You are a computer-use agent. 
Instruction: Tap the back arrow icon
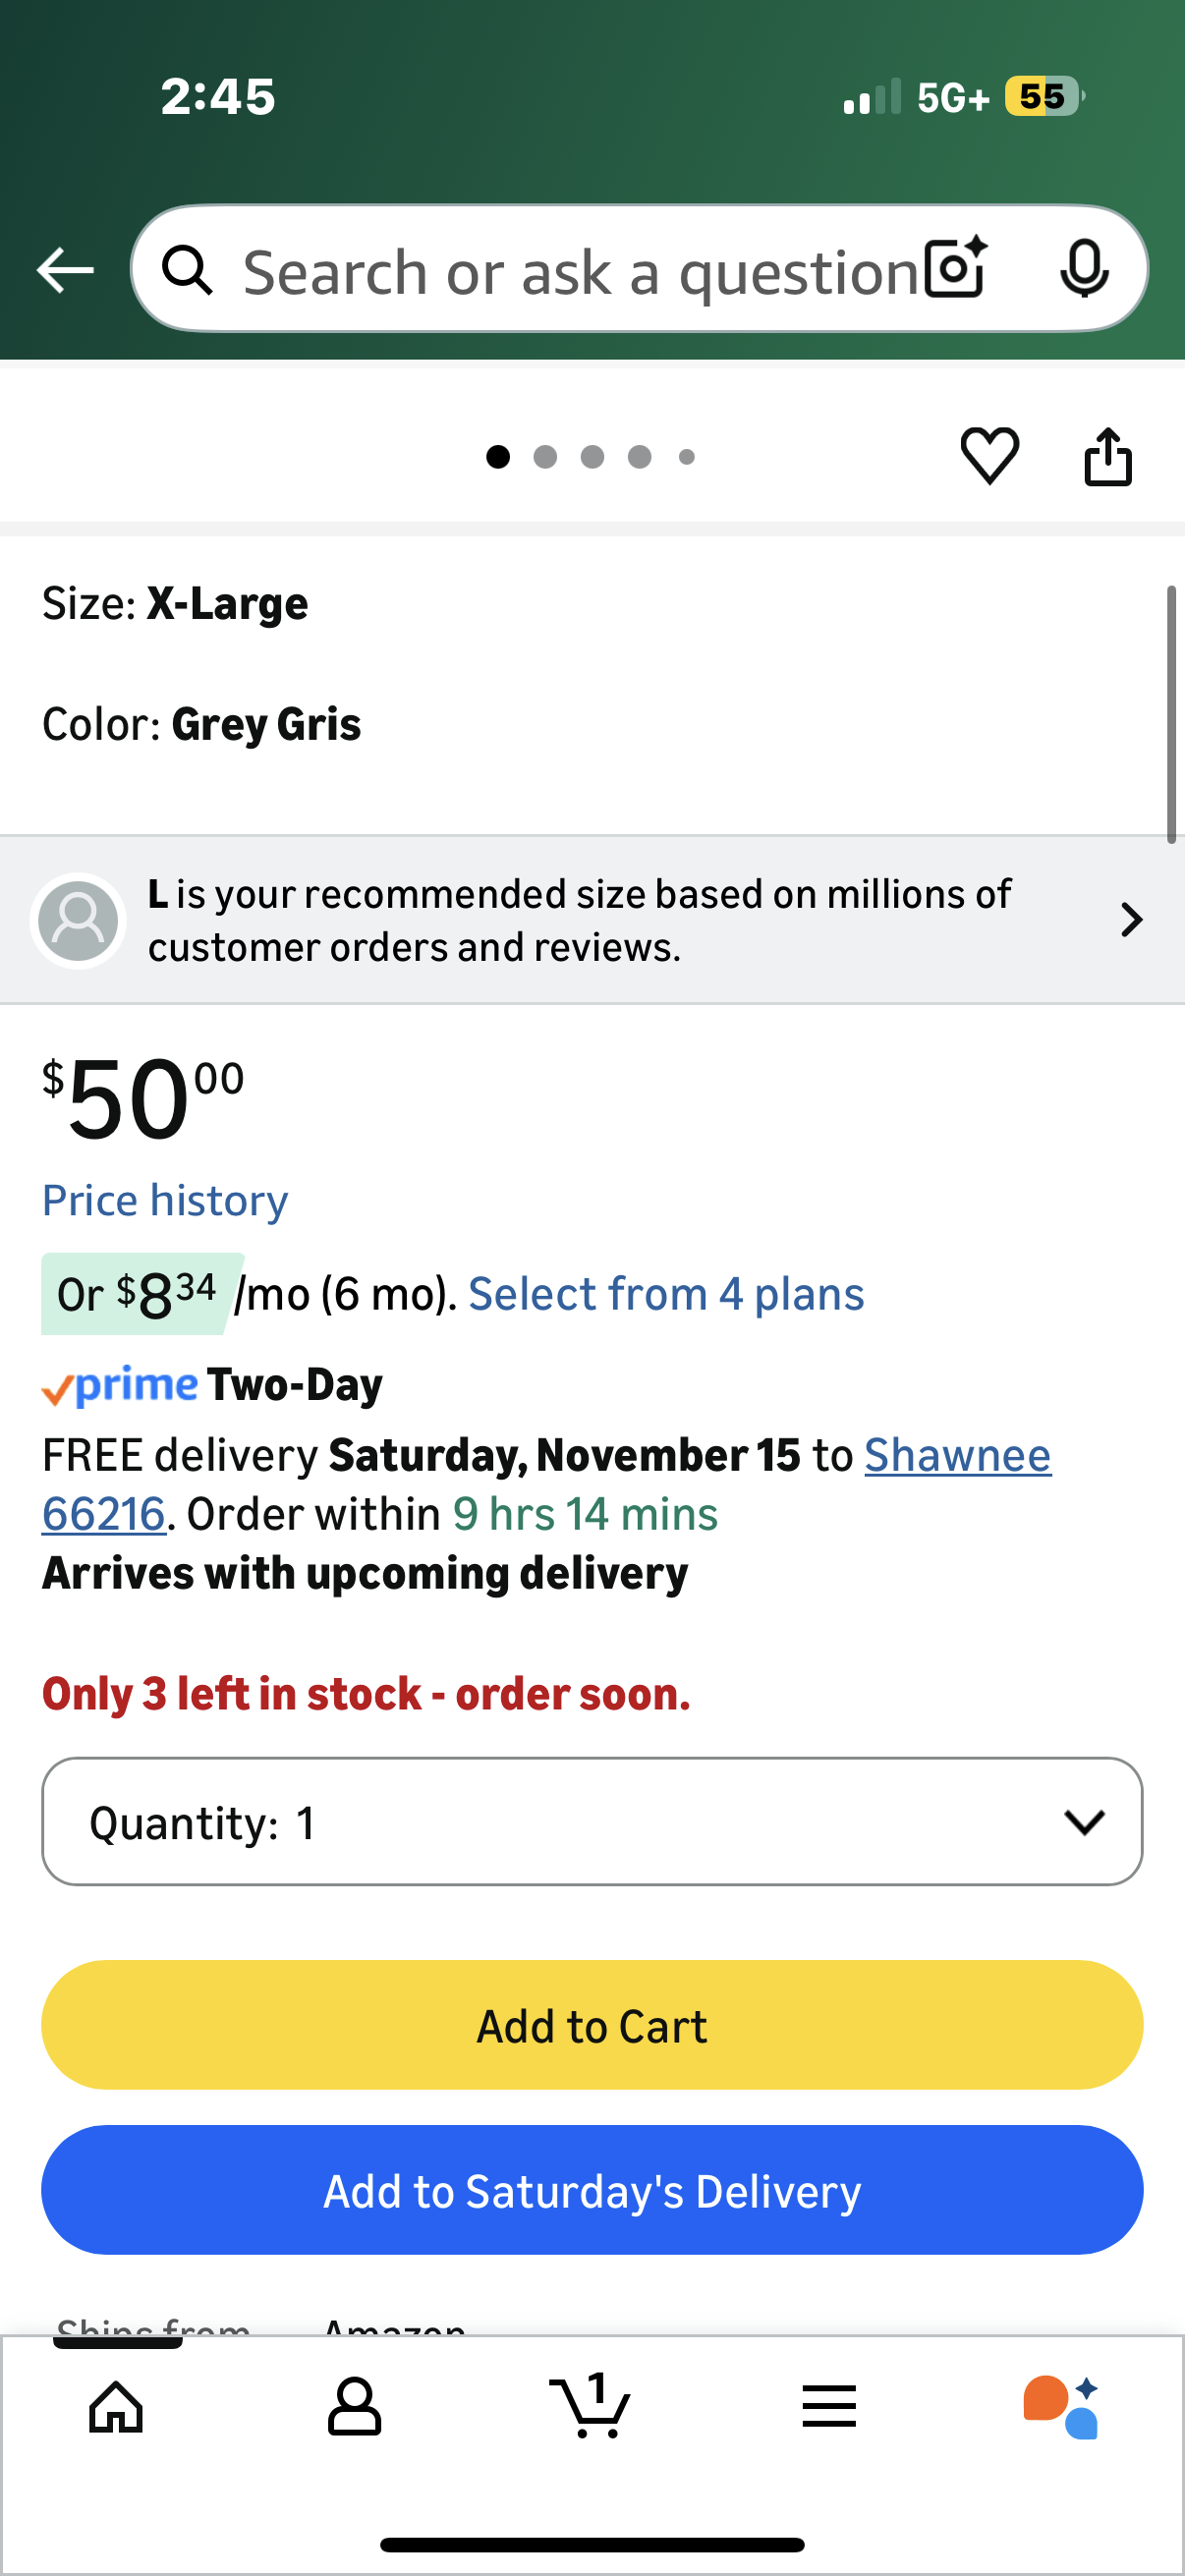click(65, 270)
